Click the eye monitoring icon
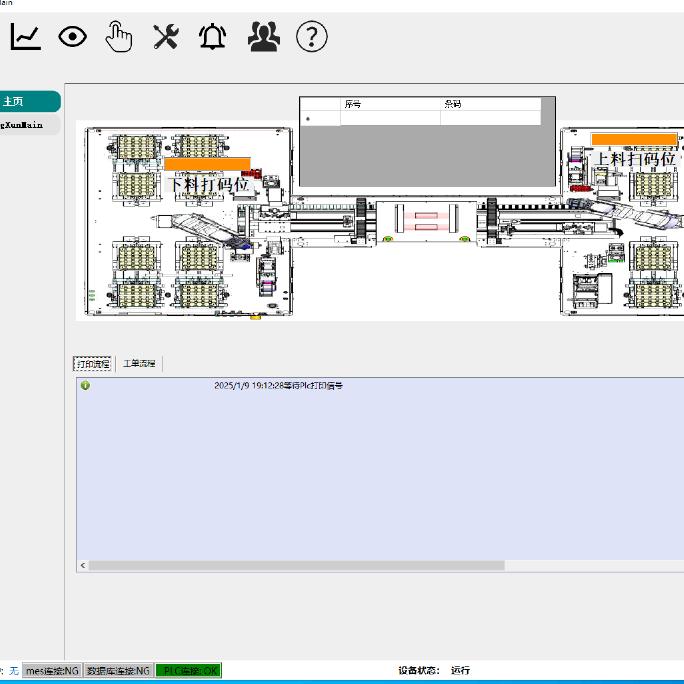The height and width of the screenshot is (684, 684). [72, 37]
